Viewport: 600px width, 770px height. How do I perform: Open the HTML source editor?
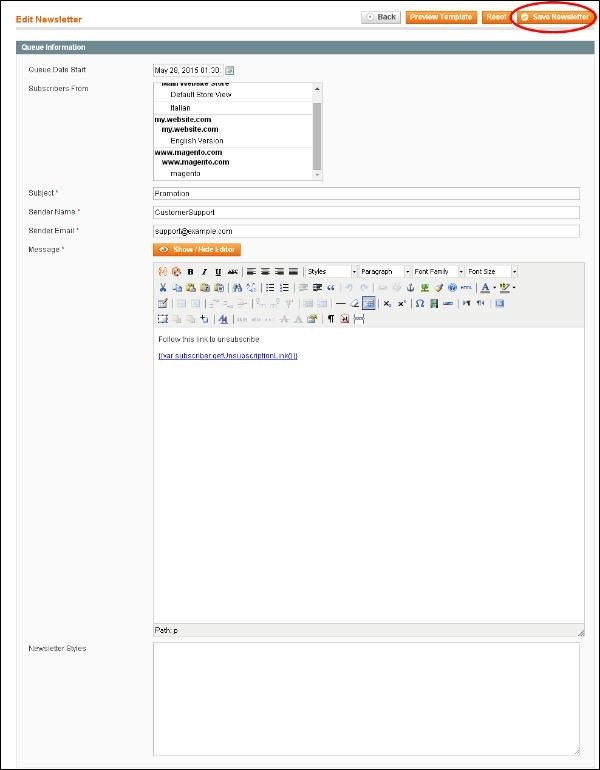point(466,288)
